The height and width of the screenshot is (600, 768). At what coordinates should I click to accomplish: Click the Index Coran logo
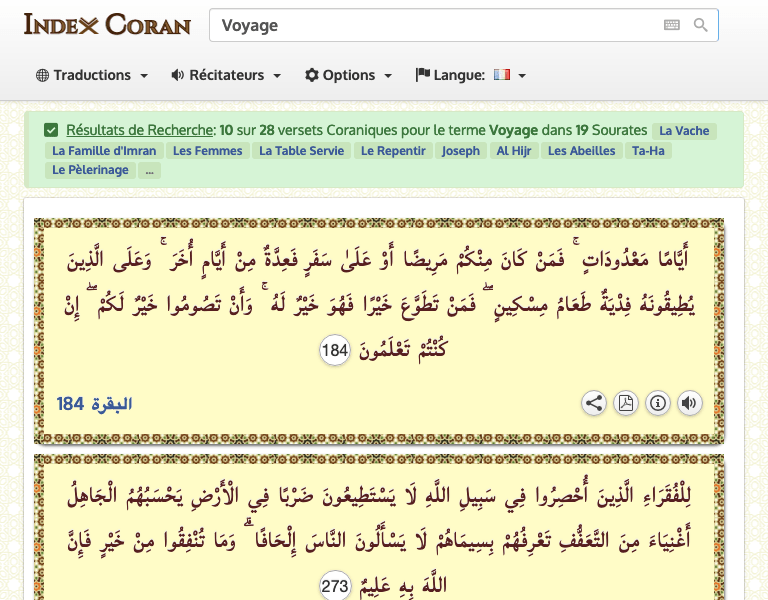107,24
